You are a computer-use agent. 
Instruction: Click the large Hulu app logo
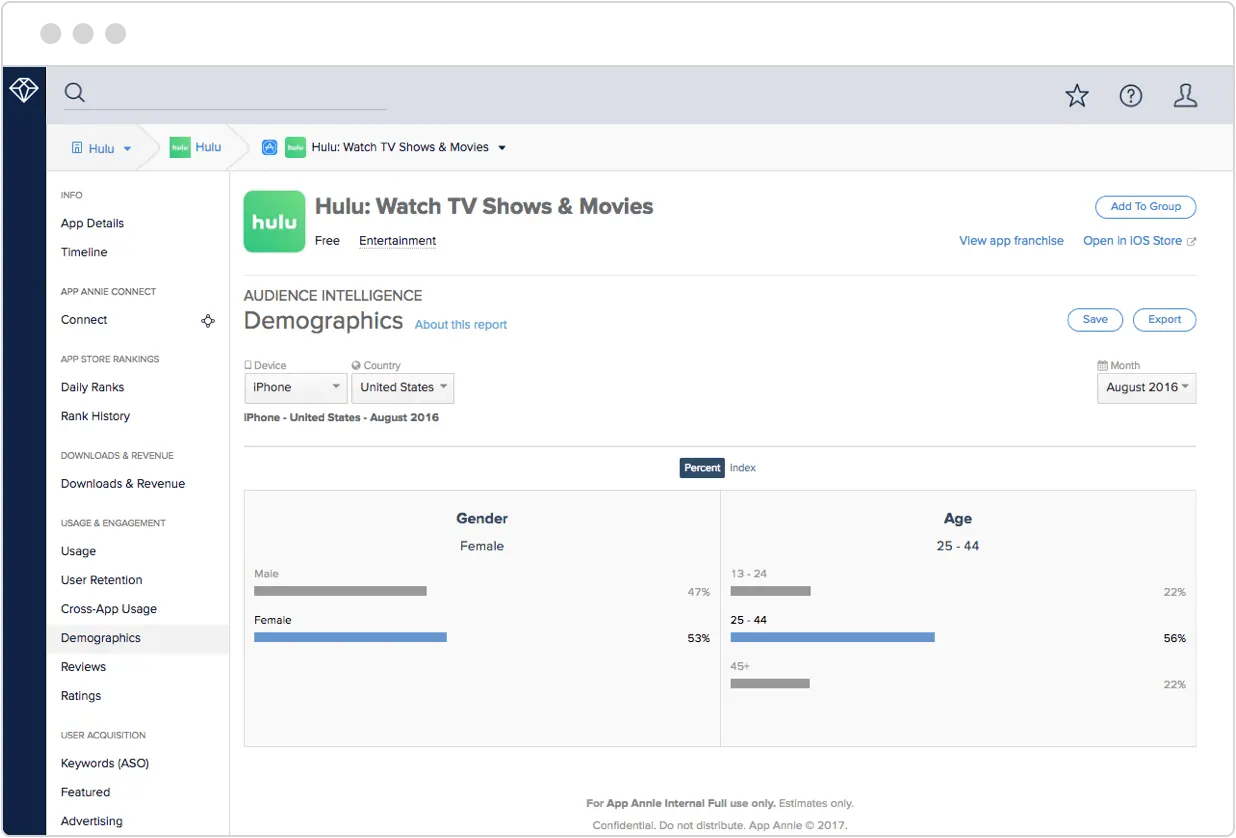pos(275,222)
